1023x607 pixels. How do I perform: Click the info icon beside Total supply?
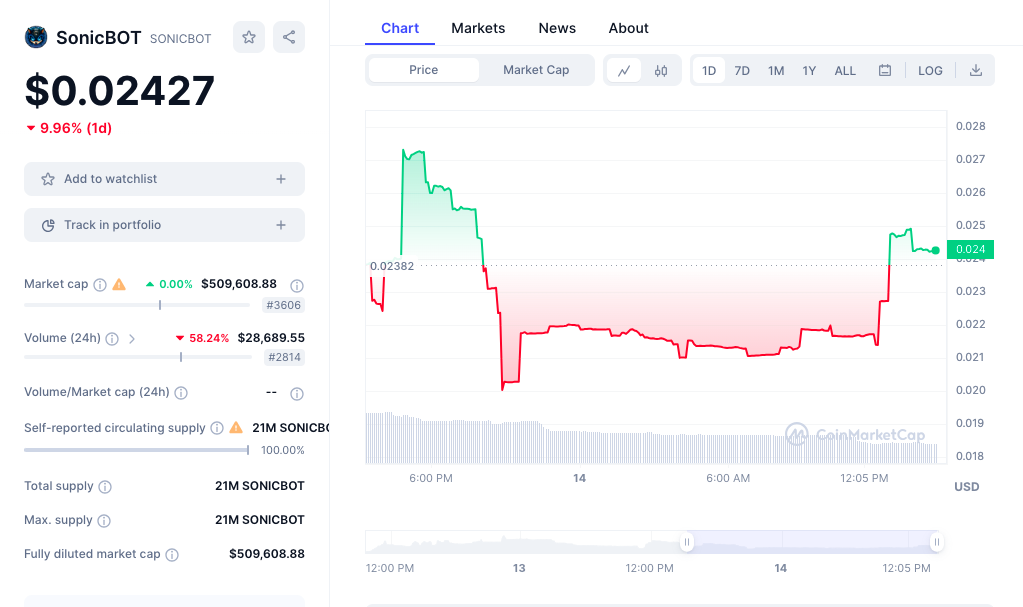click(105, 487)
